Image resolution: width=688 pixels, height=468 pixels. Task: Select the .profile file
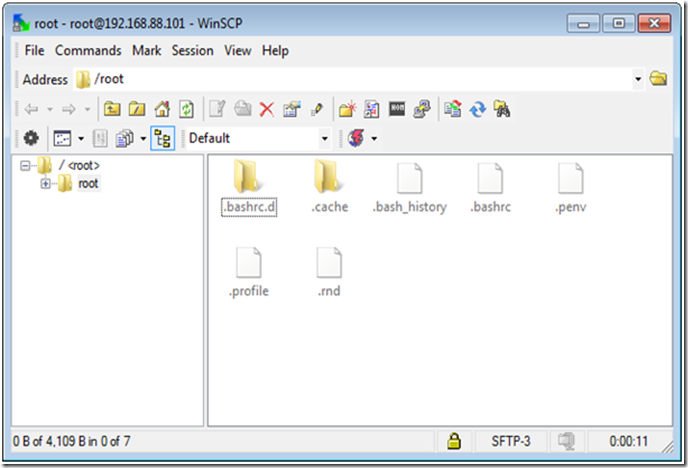(248, 273)
